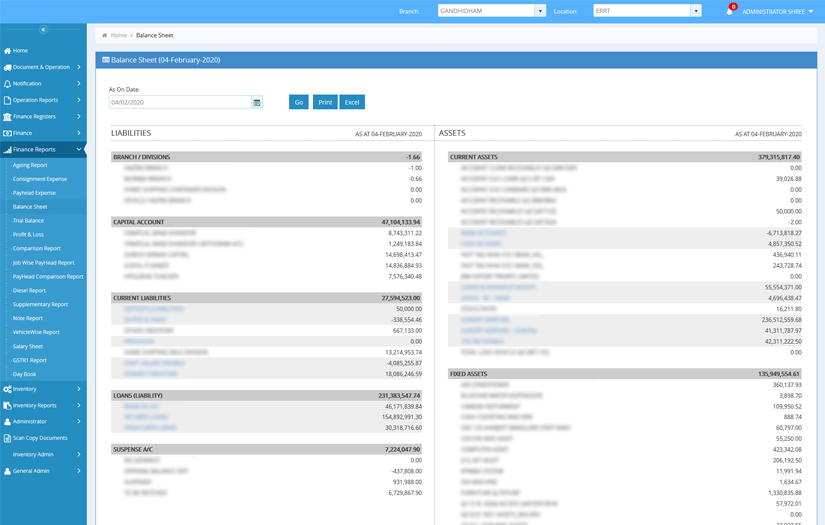Open Ageing Report
Screen dimensions: 825x525
[30, 165]
